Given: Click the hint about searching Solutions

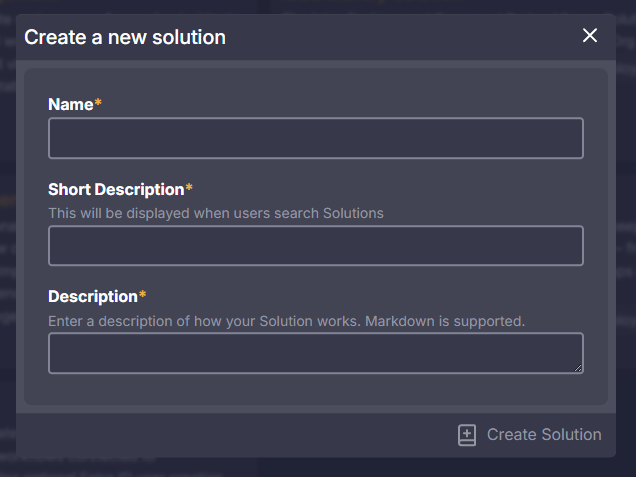Looking at the screenshot, I should click(x=216, y=213).
